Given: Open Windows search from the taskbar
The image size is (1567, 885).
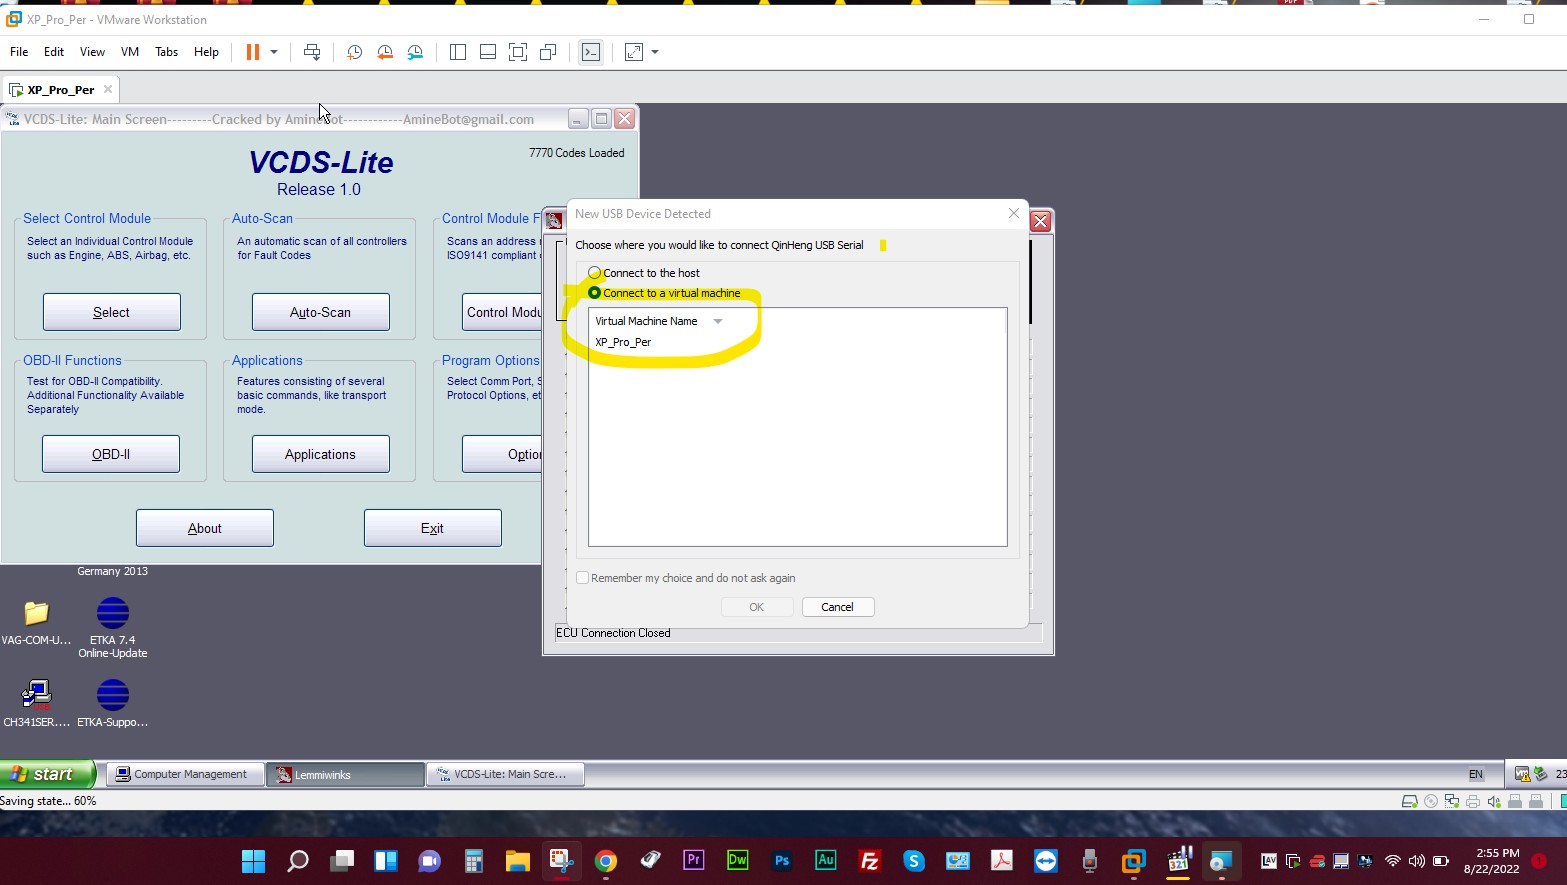Looking at the screenshot, I should [x=298, y=861].
